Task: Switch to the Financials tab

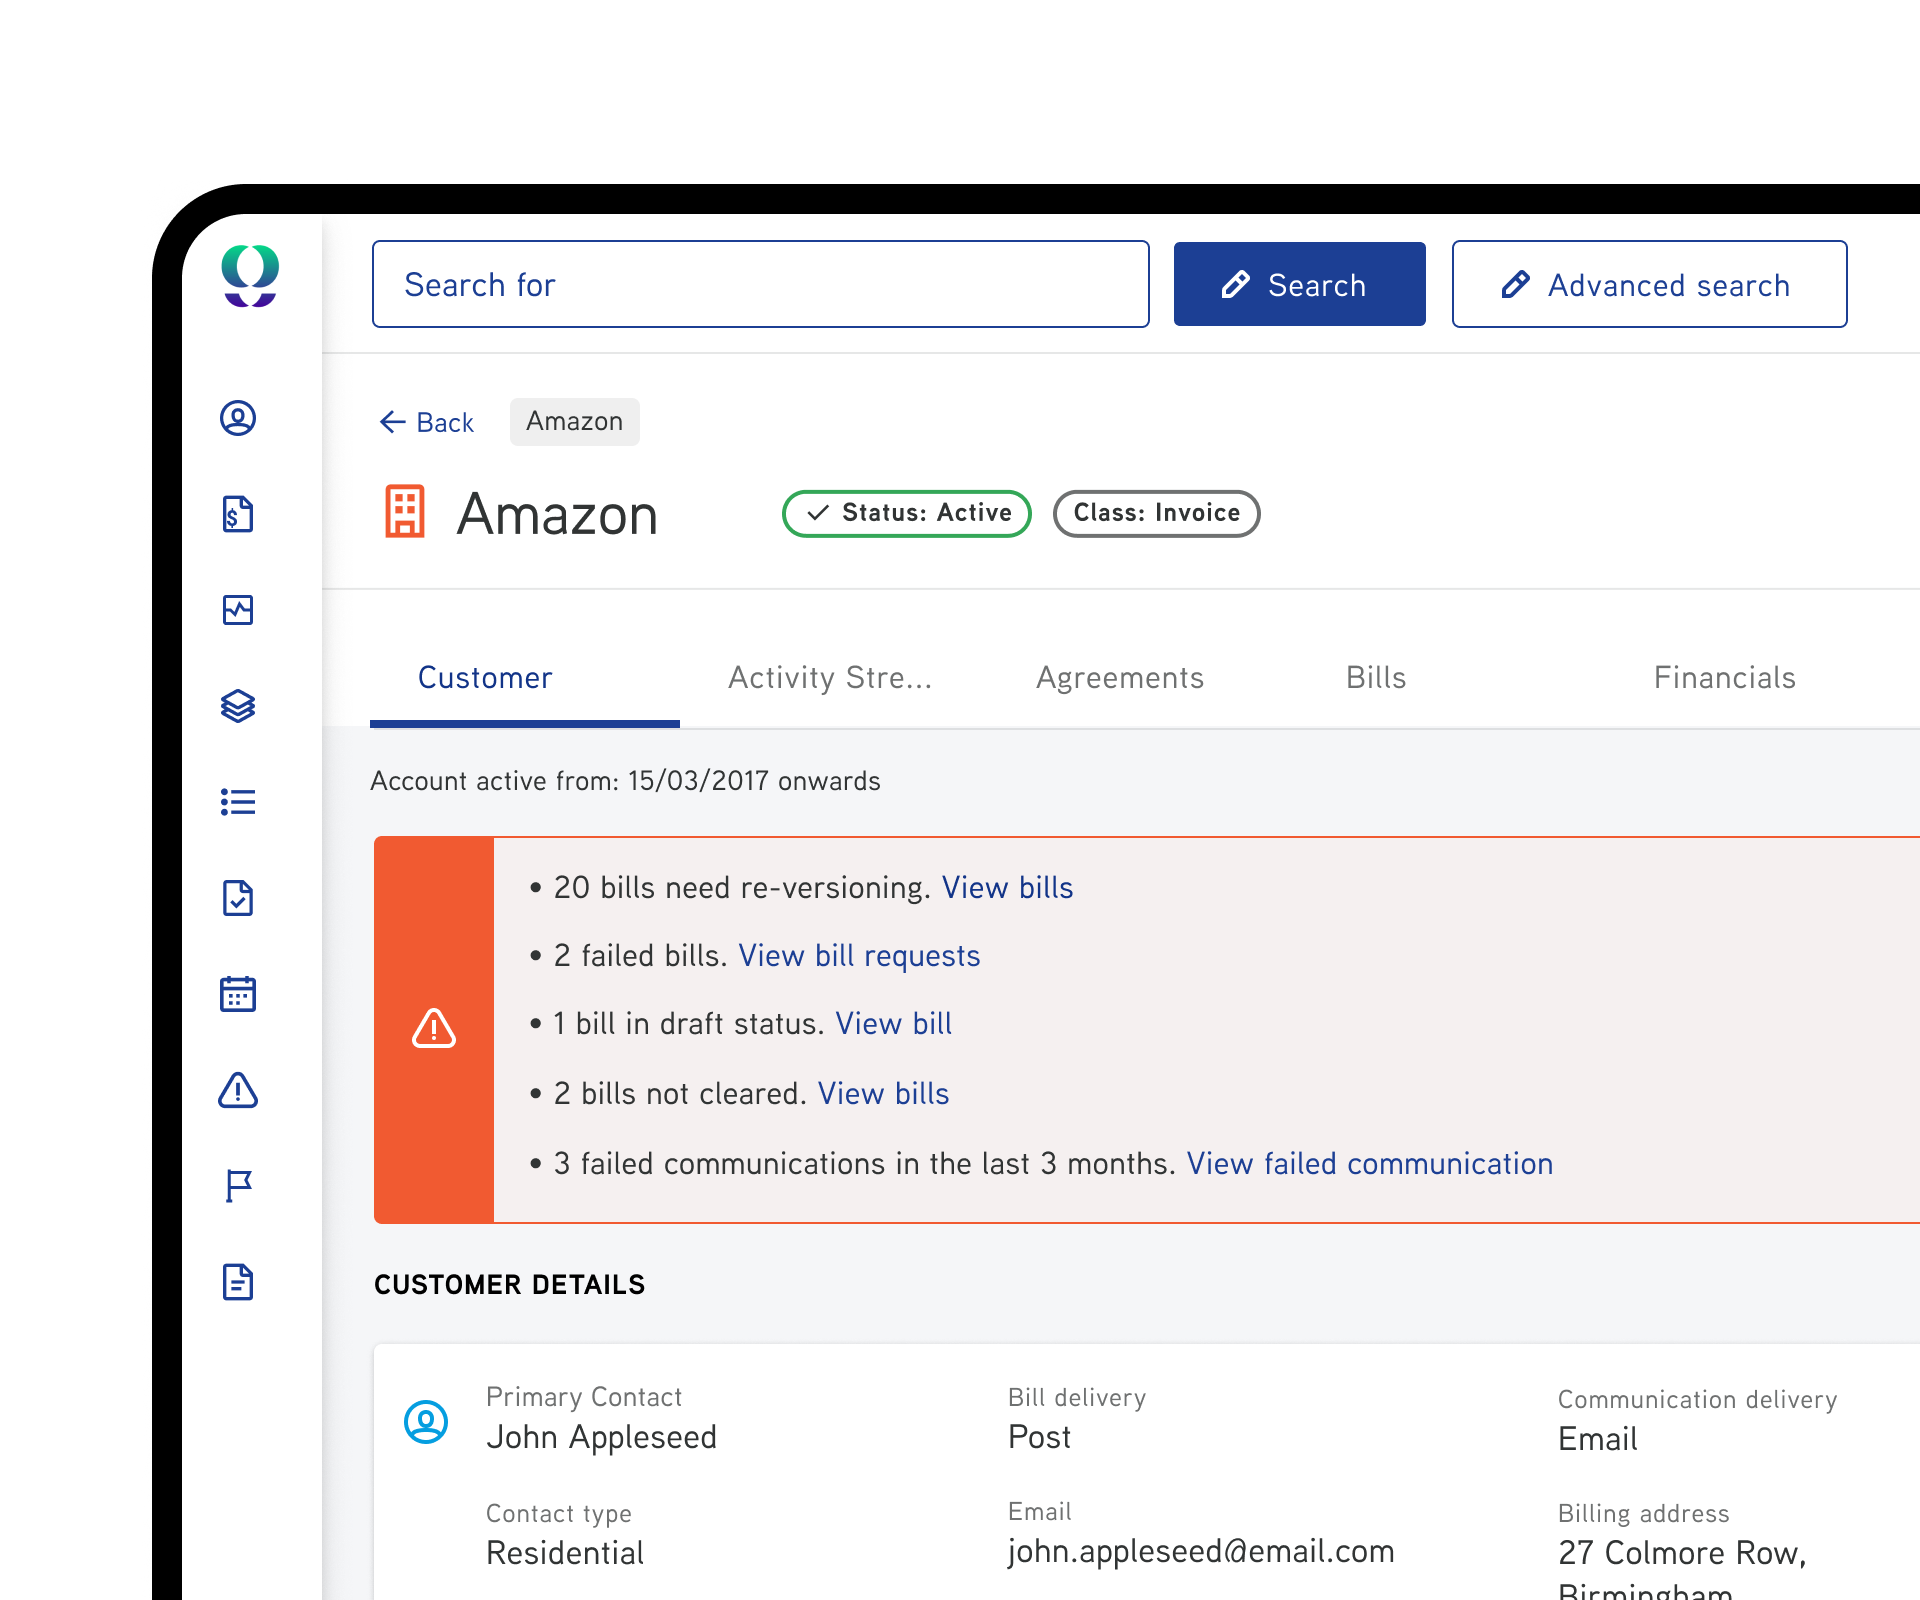Action: point(1725,678)
